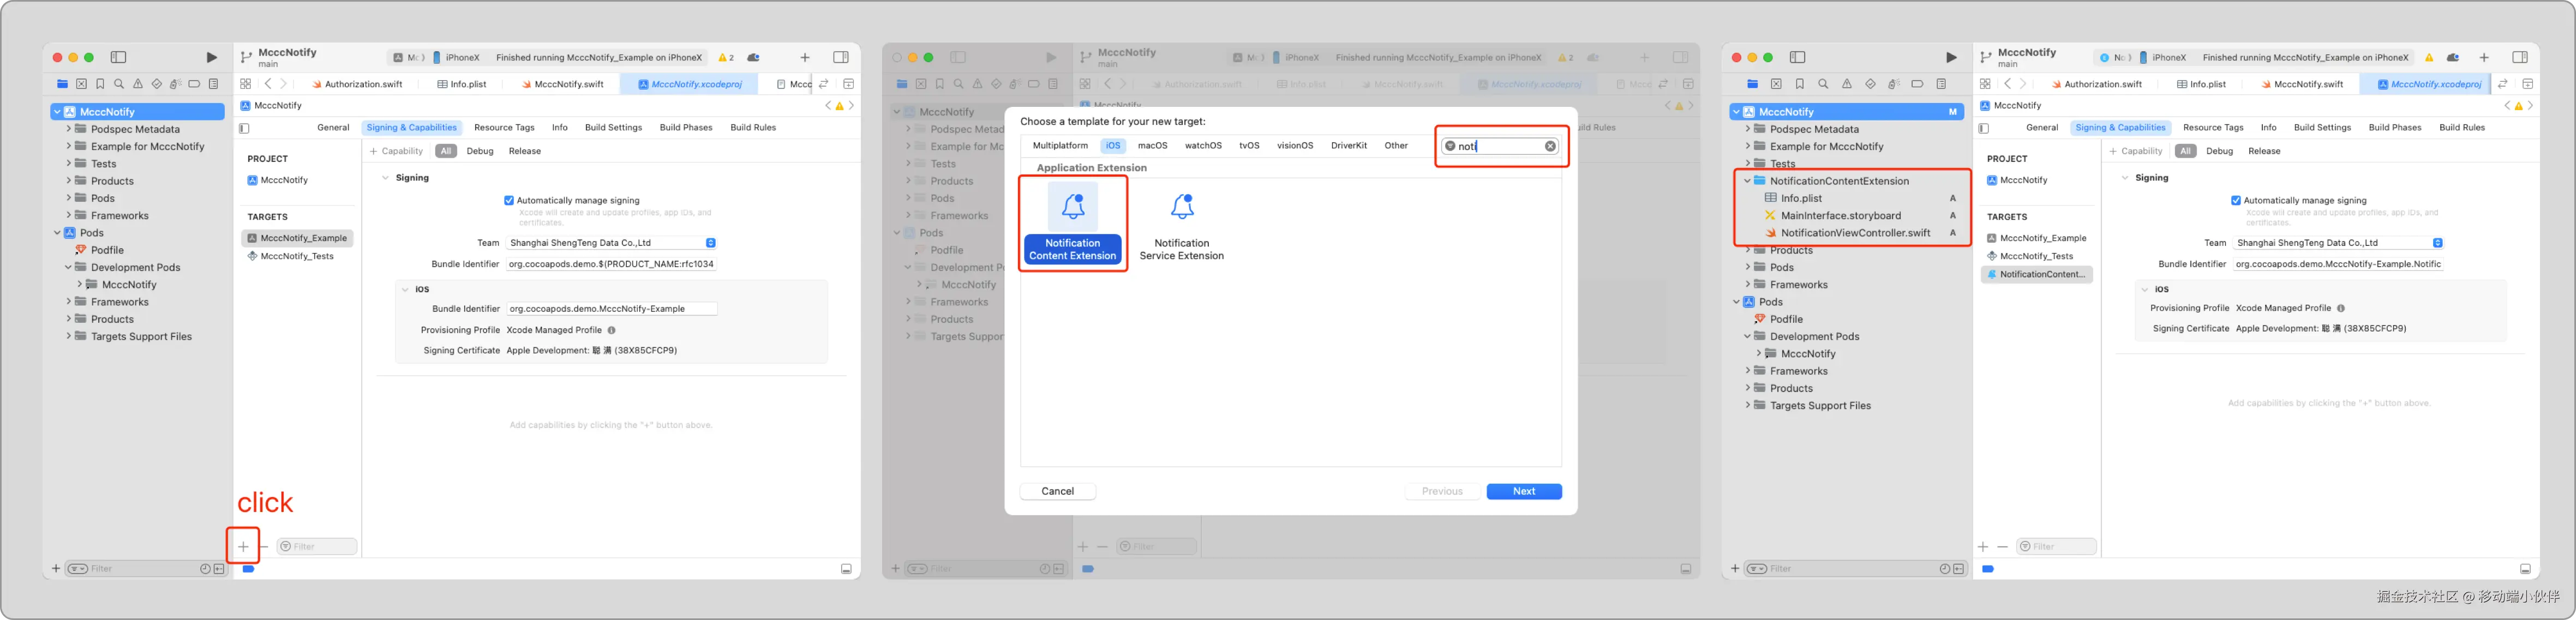This screenshot has width=2576, height=620.
Task: Select Notification Content Extension template icon
Action: (x=1073, y=207)
